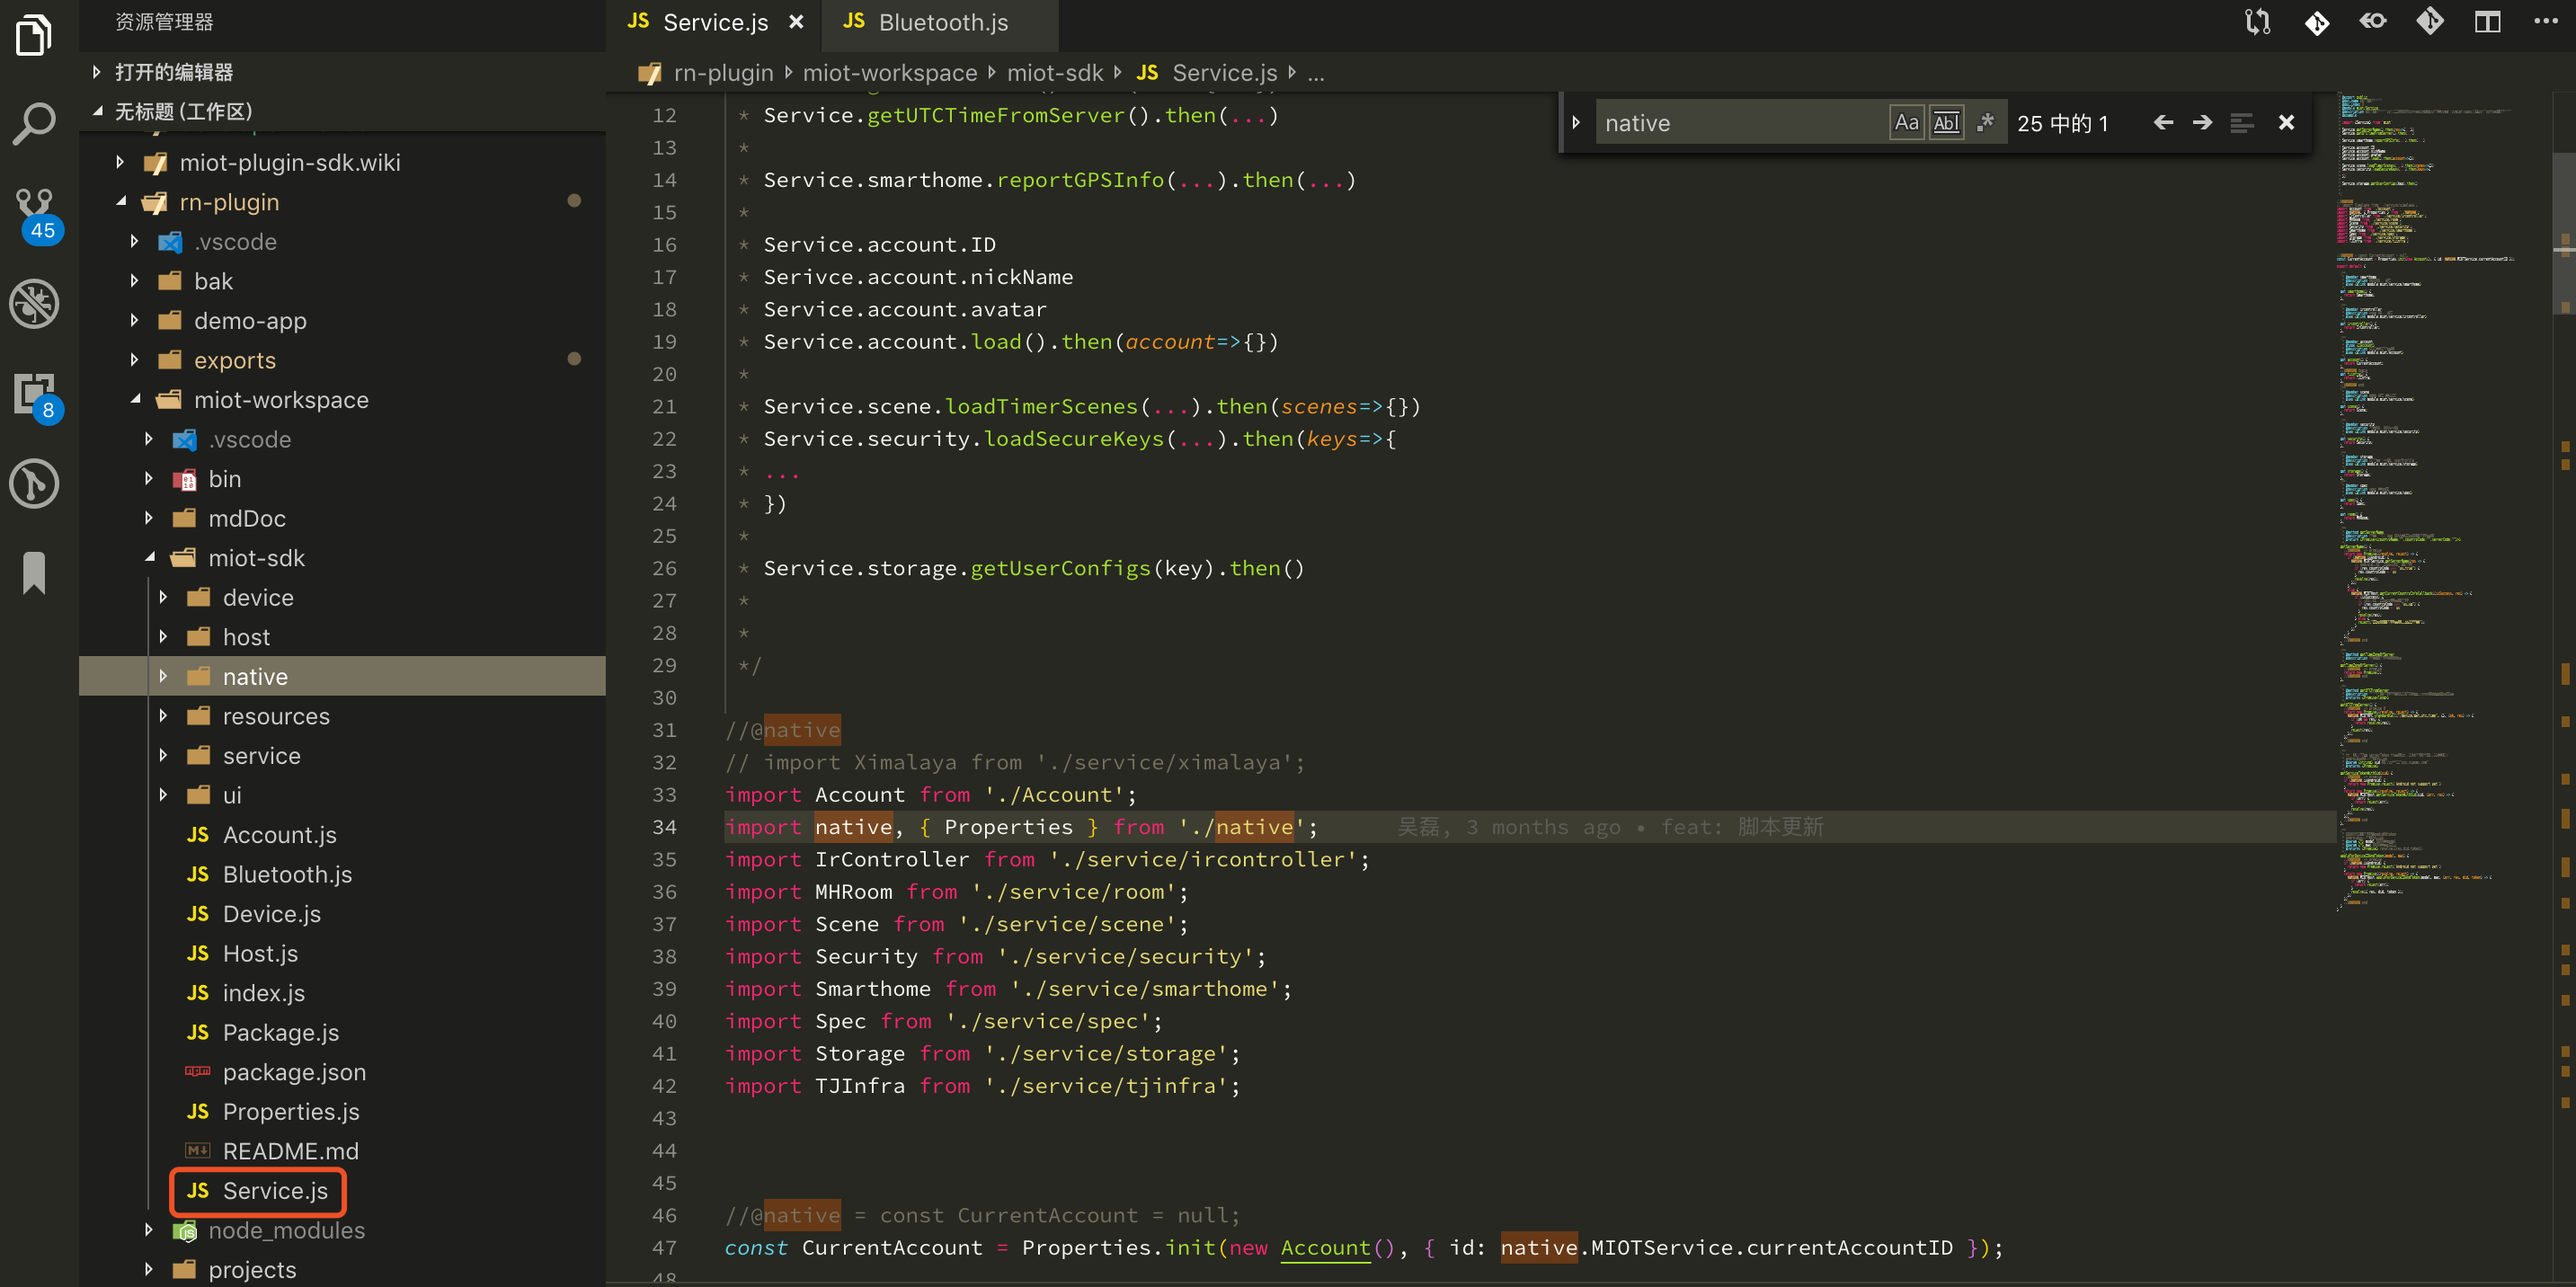
Task: Select the Service.js editor tab
Action: click(715, 22)
